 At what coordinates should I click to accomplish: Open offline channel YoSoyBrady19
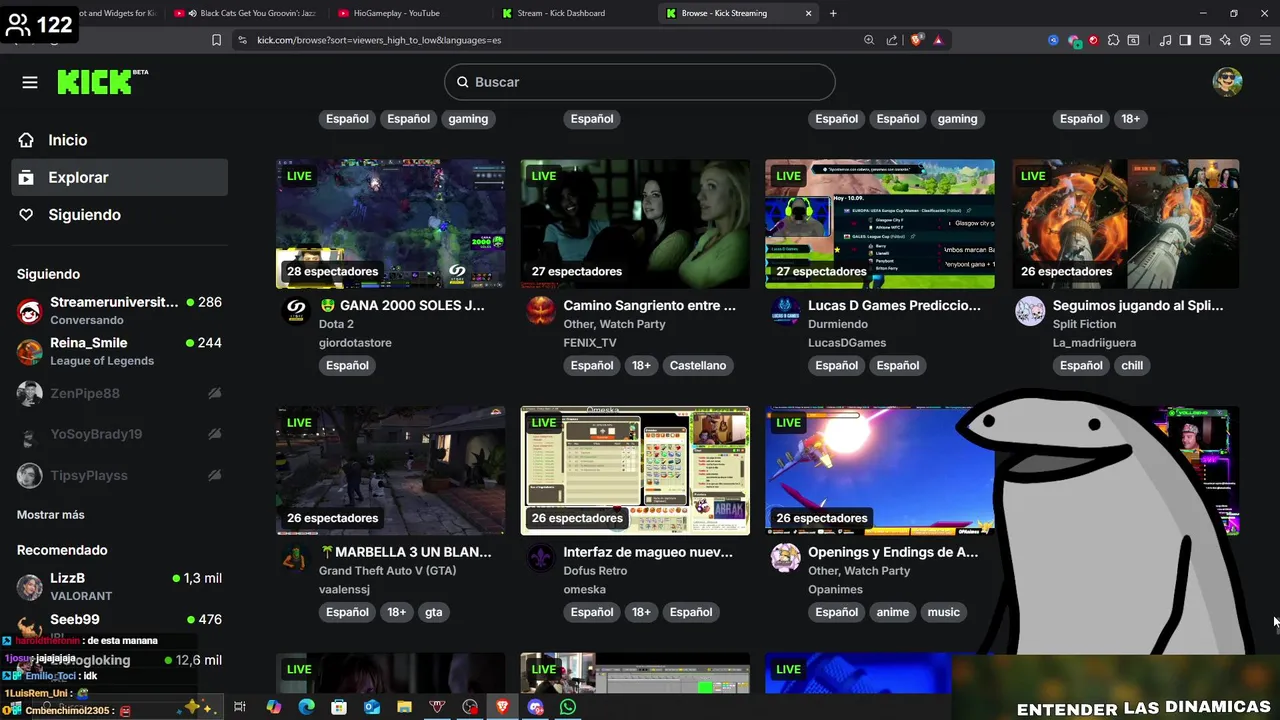(120, 434)
